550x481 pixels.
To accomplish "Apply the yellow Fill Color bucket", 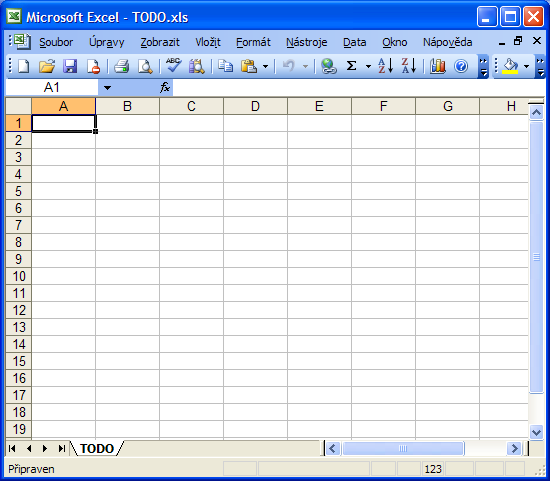I will 510,66.
